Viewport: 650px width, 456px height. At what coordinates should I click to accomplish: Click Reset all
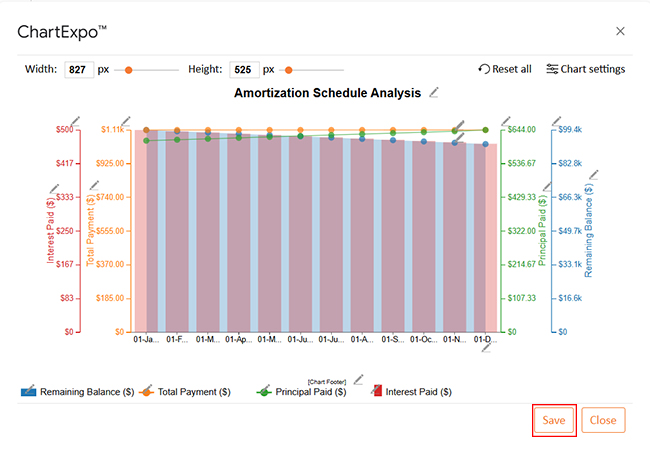tap(505, 69)
